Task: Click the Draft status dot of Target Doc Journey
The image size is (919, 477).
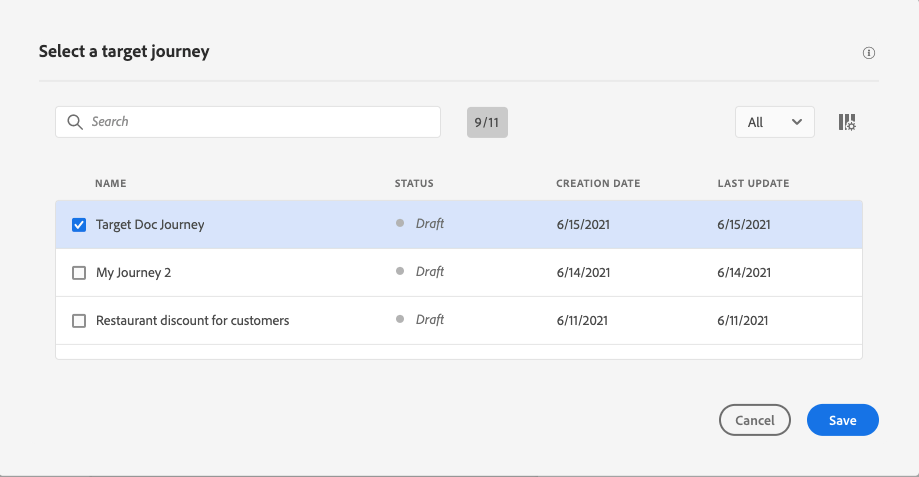Action: click(400, 224)
